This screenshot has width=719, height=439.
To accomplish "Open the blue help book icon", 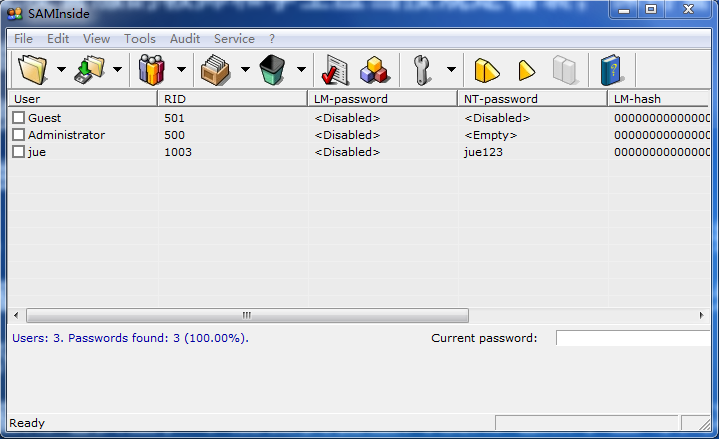I will click(x=612, y=70).
